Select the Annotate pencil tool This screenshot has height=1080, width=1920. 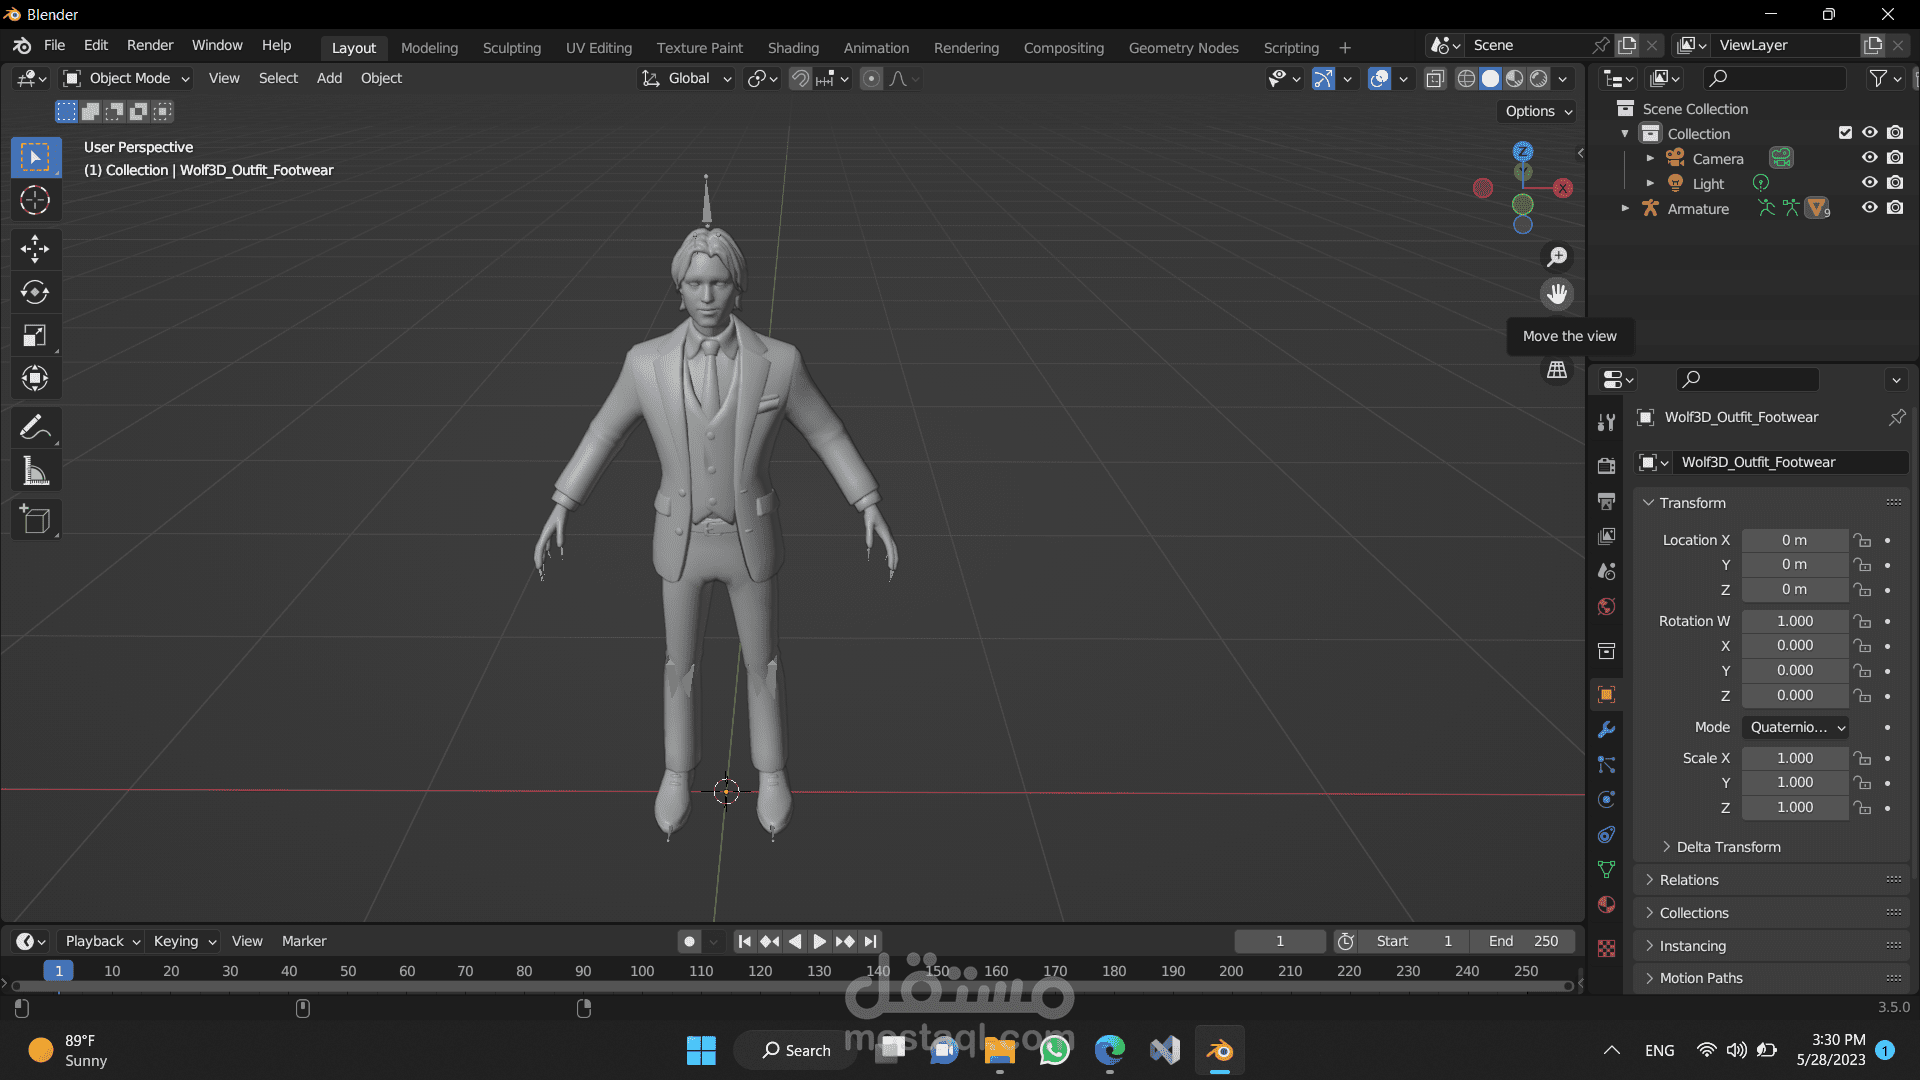tap(35, 428)
